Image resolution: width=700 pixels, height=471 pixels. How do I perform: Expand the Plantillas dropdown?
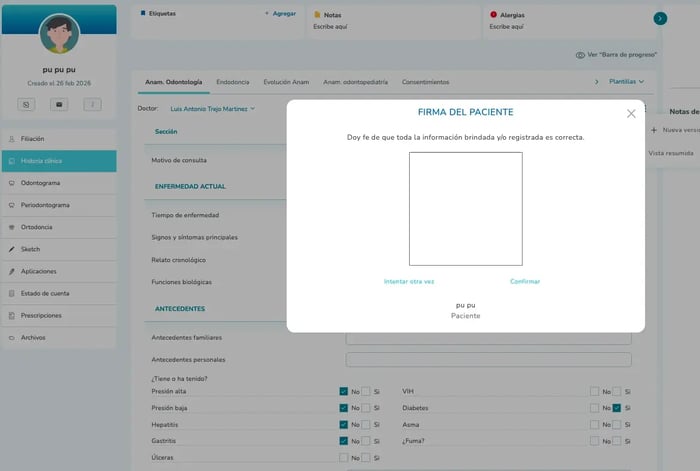pos(626,81)
